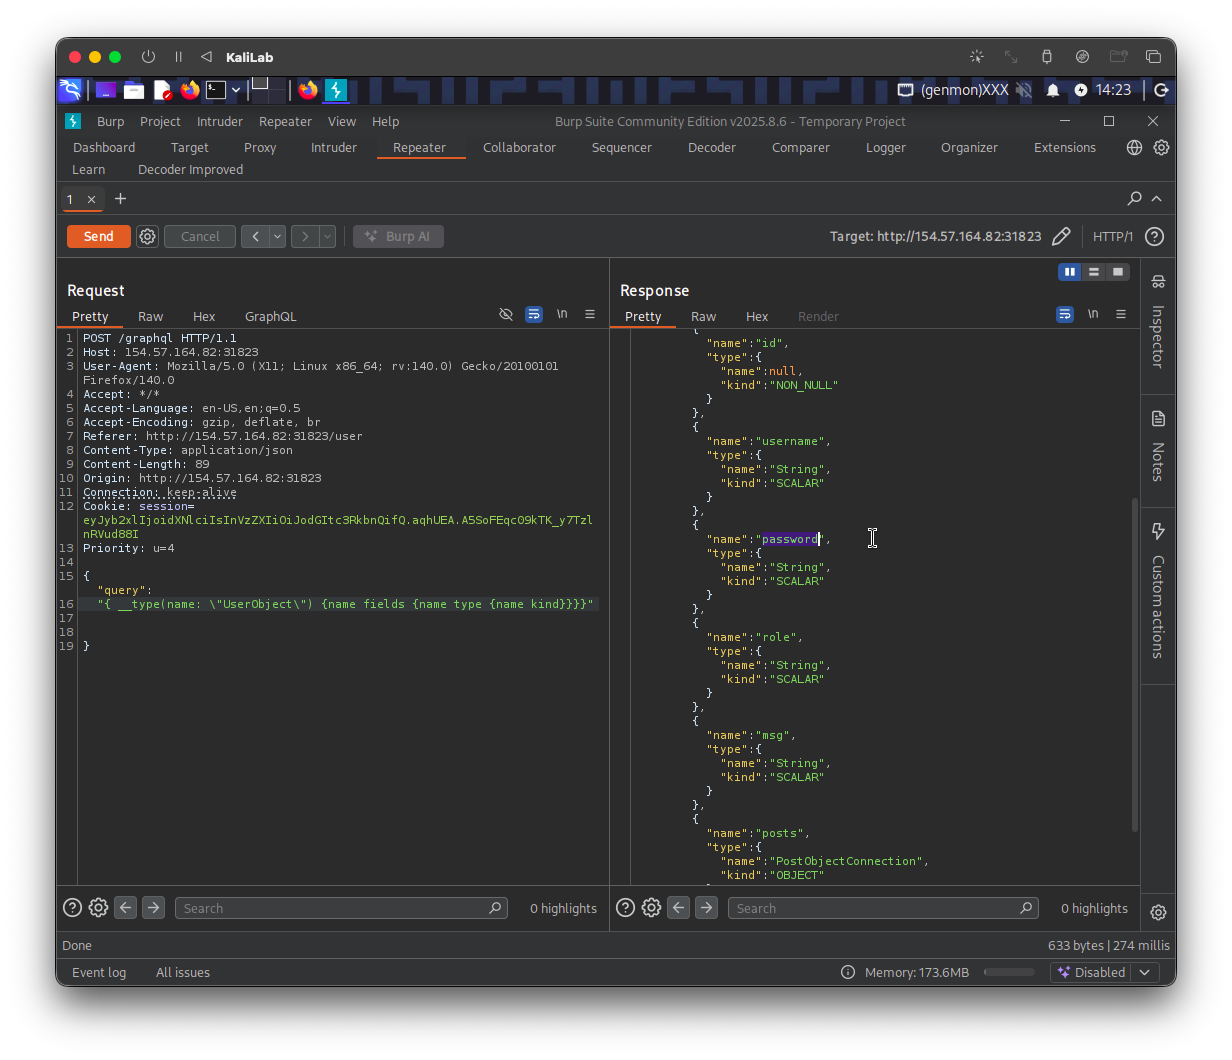
Task: Open All issues in status bar
Action: pos(183,973)
